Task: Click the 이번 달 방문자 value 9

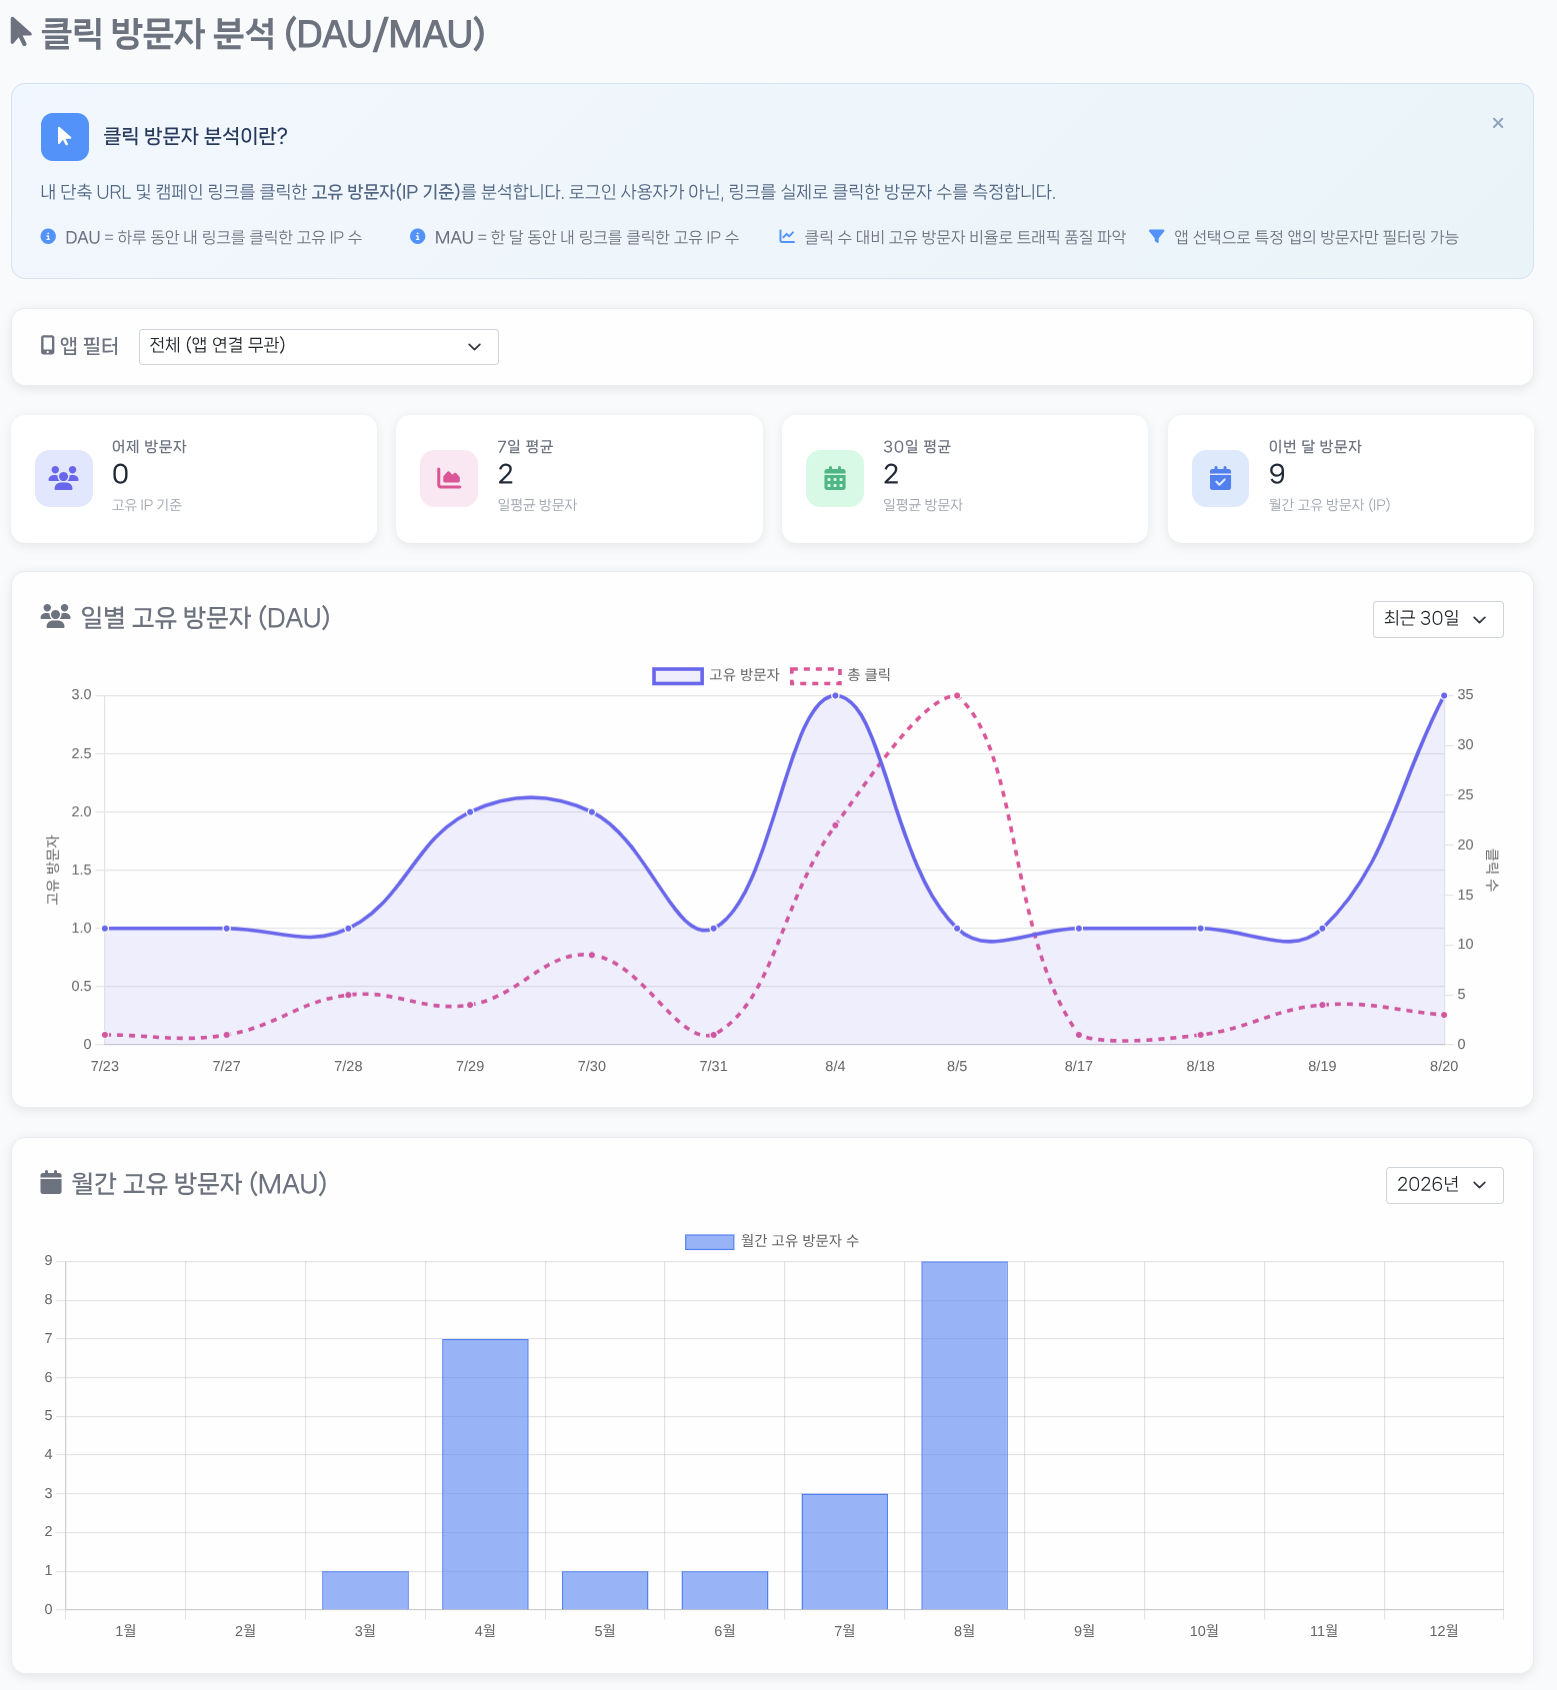Action: (1277, 474)
